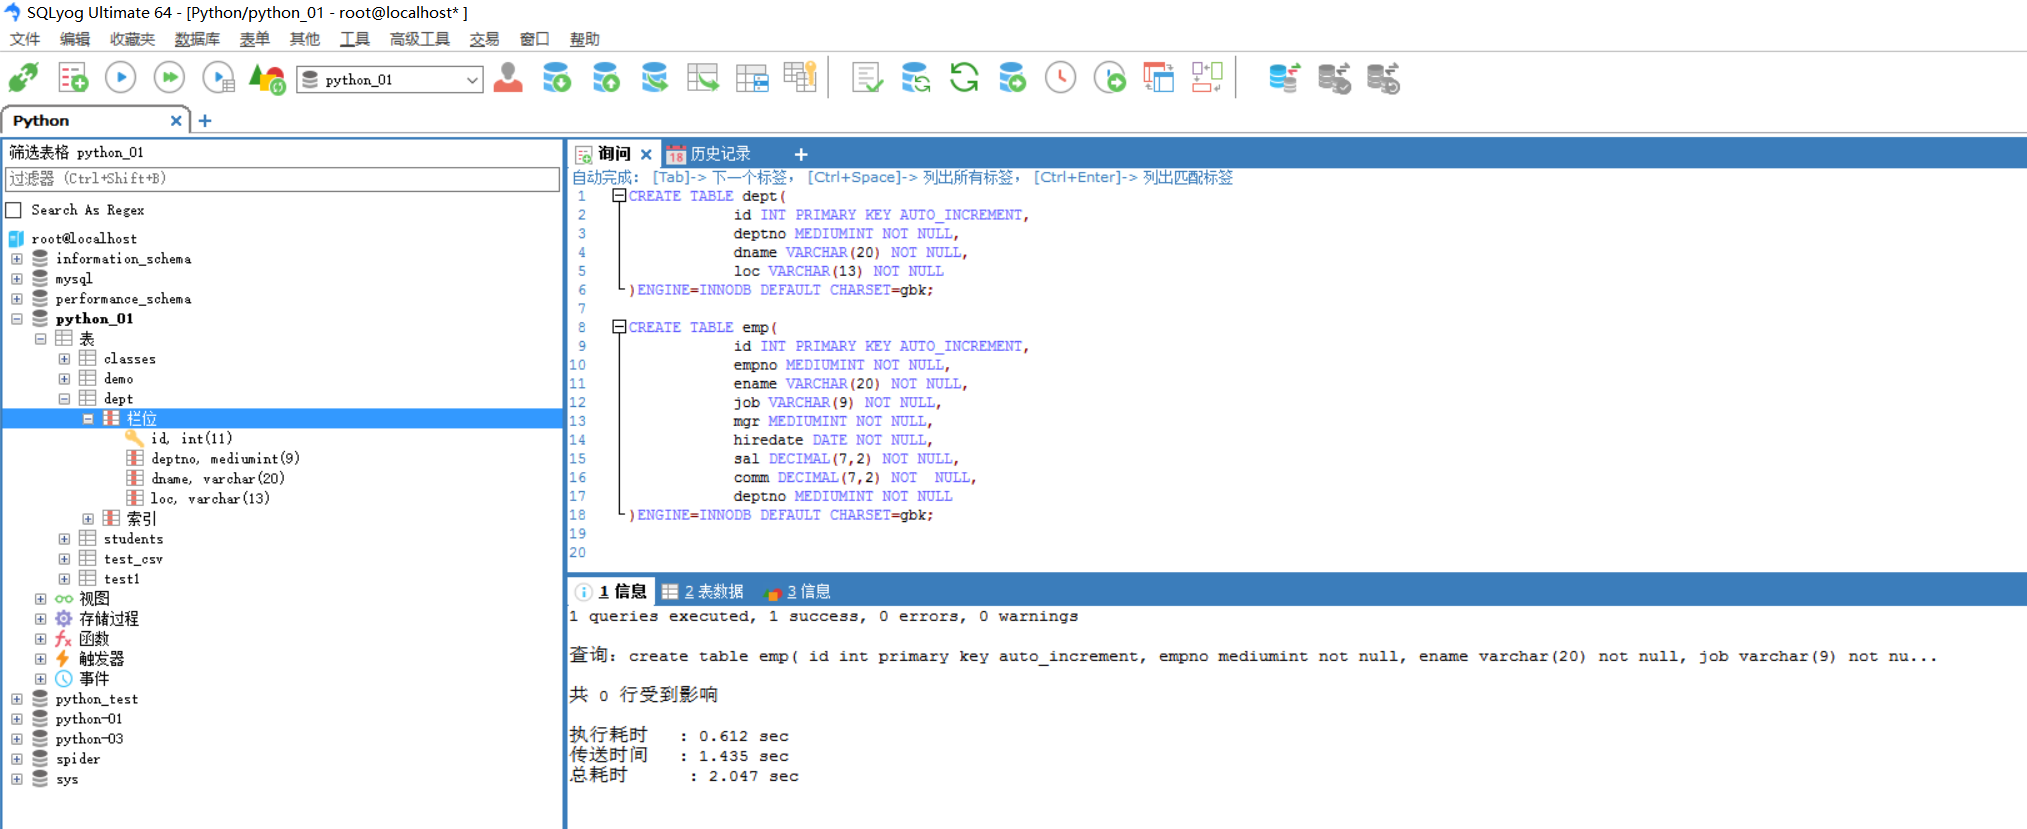Click the copy database to host icon

pyautogui.click(x=655, y=78)
